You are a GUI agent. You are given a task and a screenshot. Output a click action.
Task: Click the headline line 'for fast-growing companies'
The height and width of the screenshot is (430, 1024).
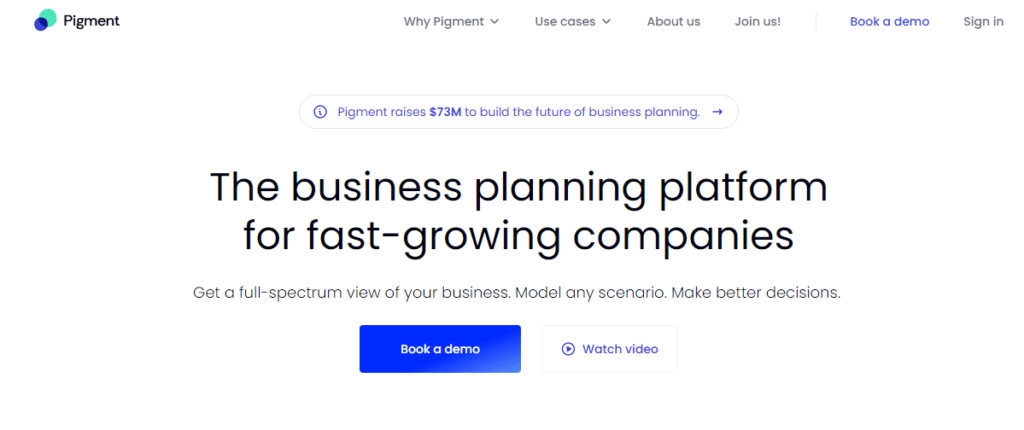point(519,235)
